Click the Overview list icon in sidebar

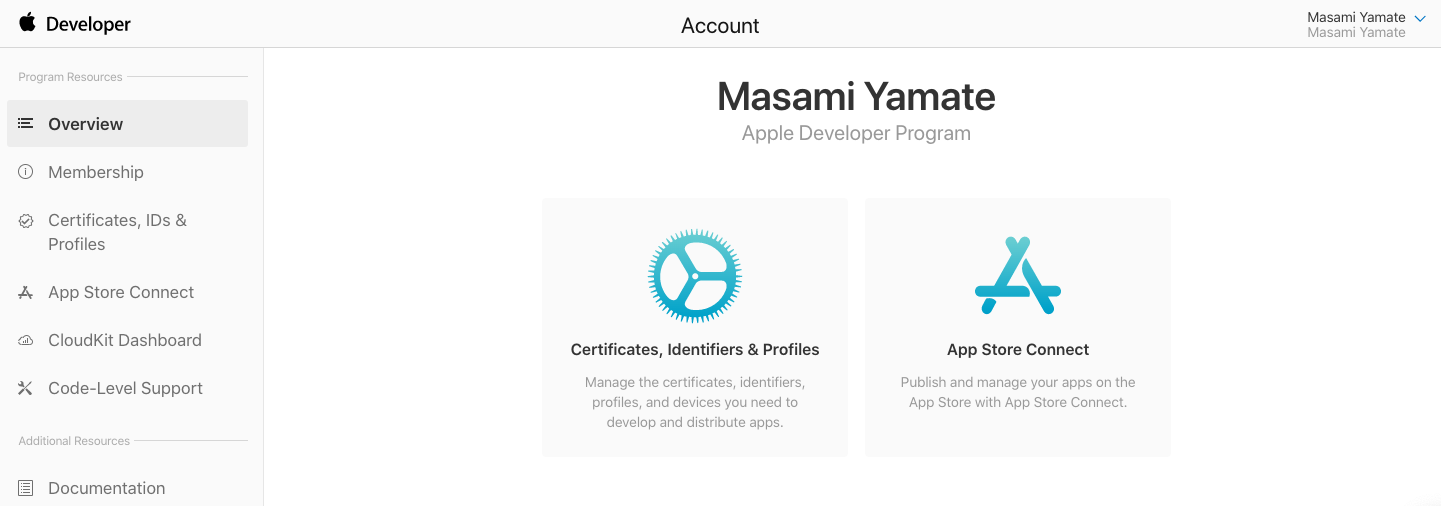pyautogui.click(x=26, y=124)
